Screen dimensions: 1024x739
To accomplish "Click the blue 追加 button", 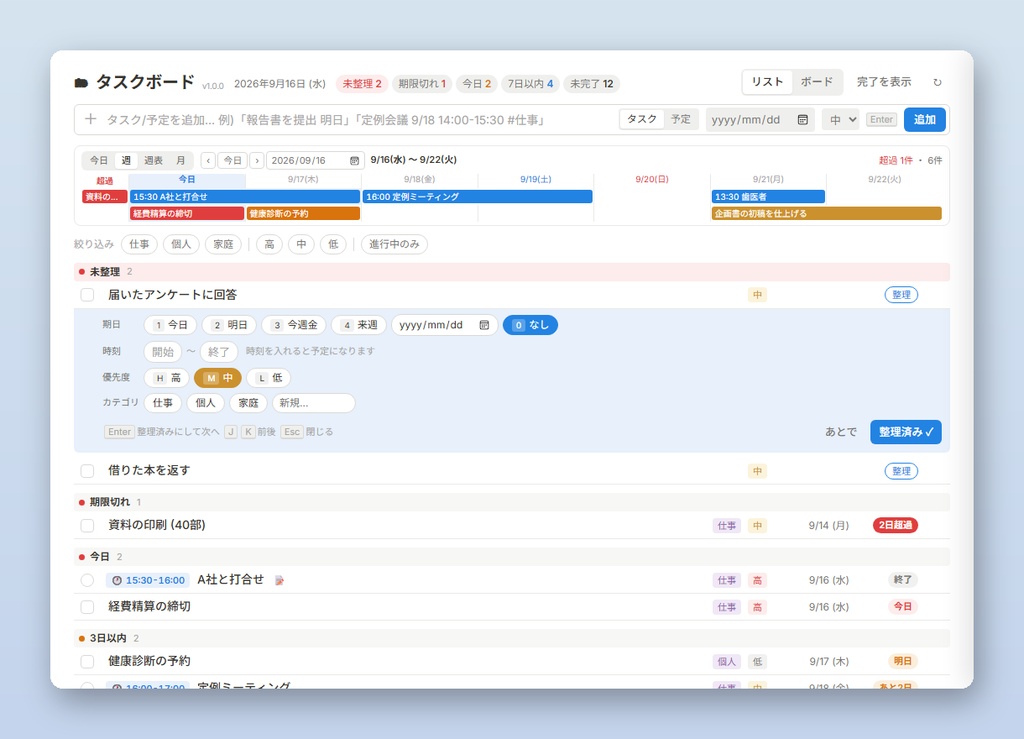I will pyautogui.click(x=925, y=119).
